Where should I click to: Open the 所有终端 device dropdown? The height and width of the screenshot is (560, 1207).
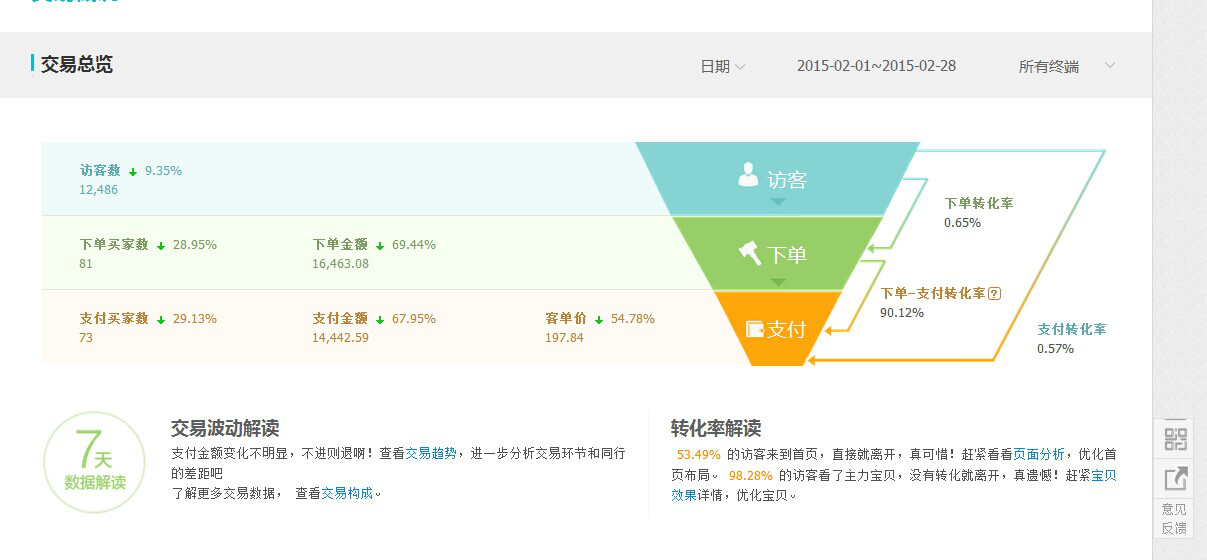[1066, 67]
